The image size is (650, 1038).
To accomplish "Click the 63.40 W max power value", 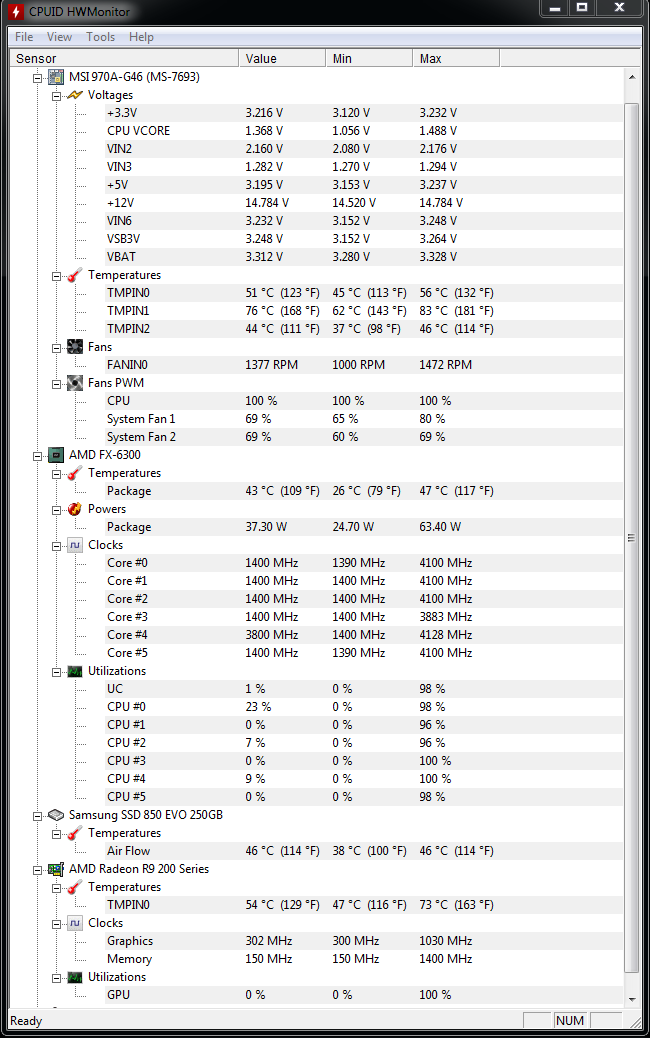I will tap(440, 527).
